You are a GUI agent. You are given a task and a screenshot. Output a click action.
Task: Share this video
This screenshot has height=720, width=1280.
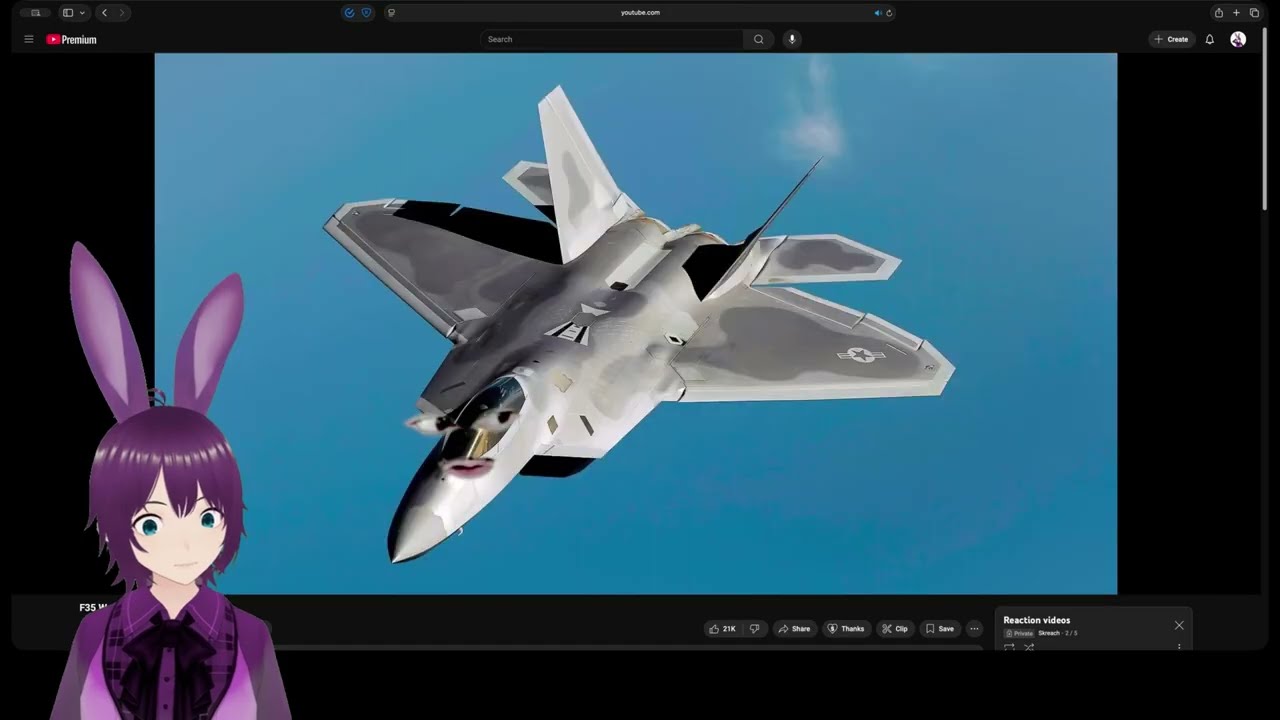794,629
